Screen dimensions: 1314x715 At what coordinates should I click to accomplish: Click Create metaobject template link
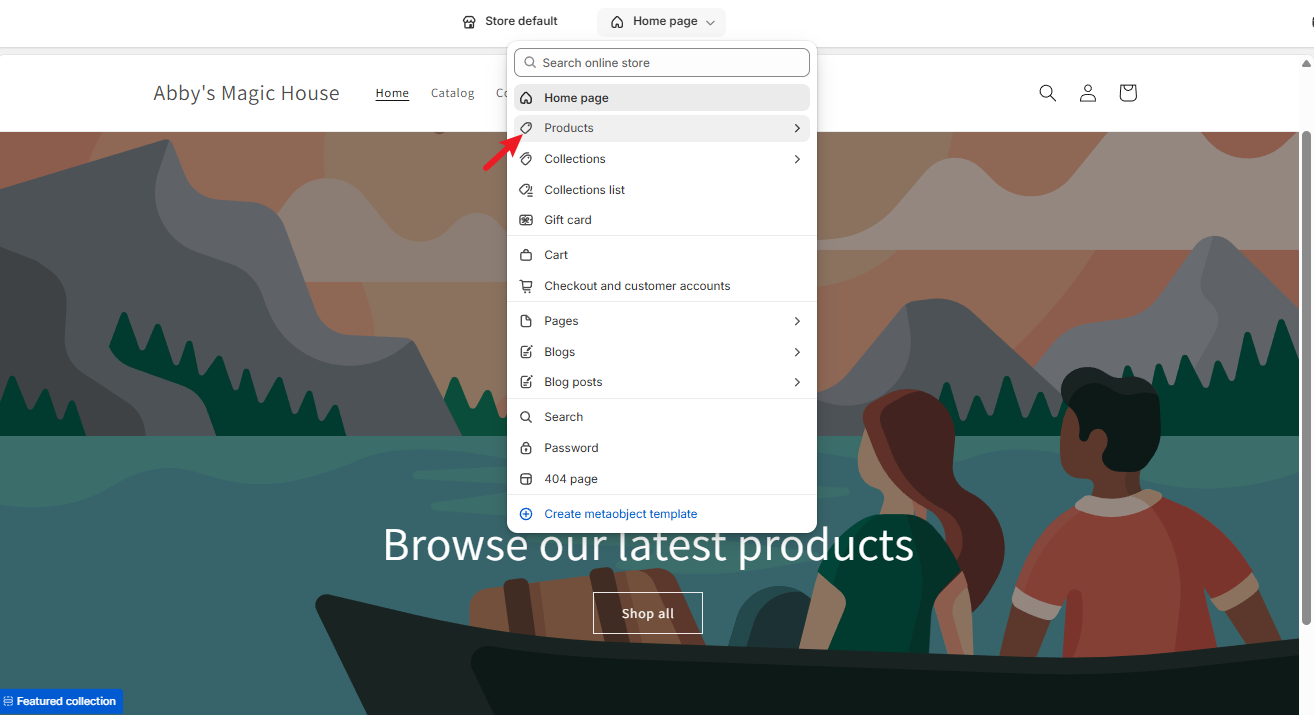click(x=620, y=514)
